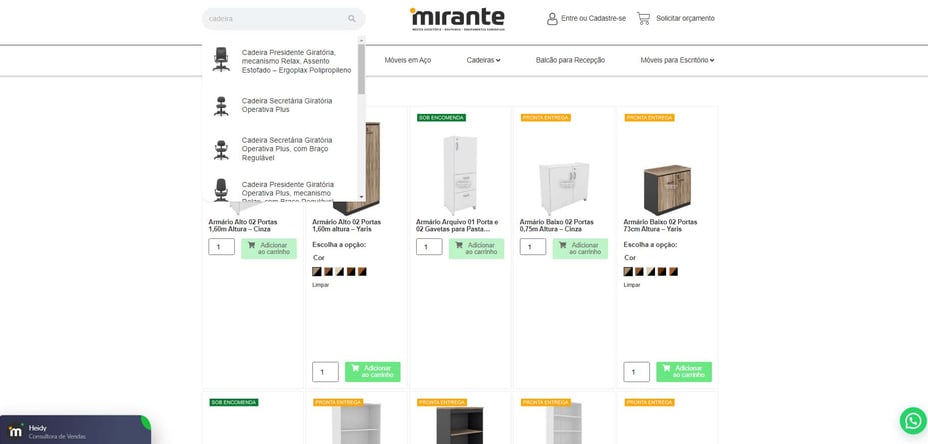
Task: Click the quantity field for Armário Baixo Cinza
Action: click(533, 247)
